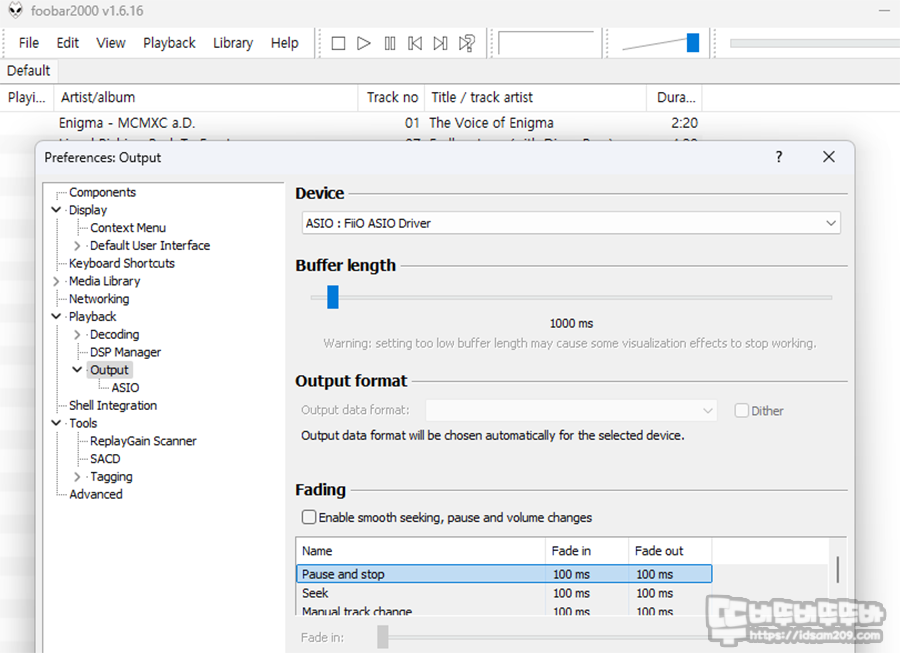
Task: Open the ASIO : FiiO ASIO Driver device dropdown
Action: 571,223
